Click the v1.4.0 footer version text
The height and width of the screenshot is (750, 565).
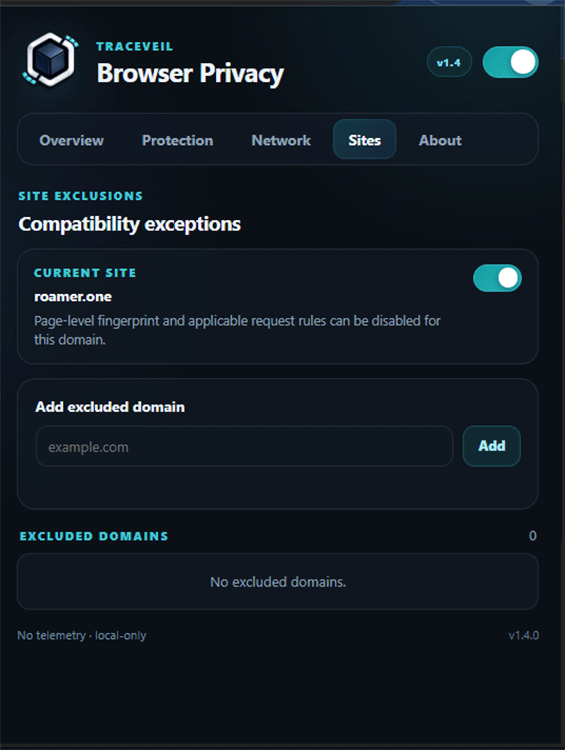coord(523,635)
